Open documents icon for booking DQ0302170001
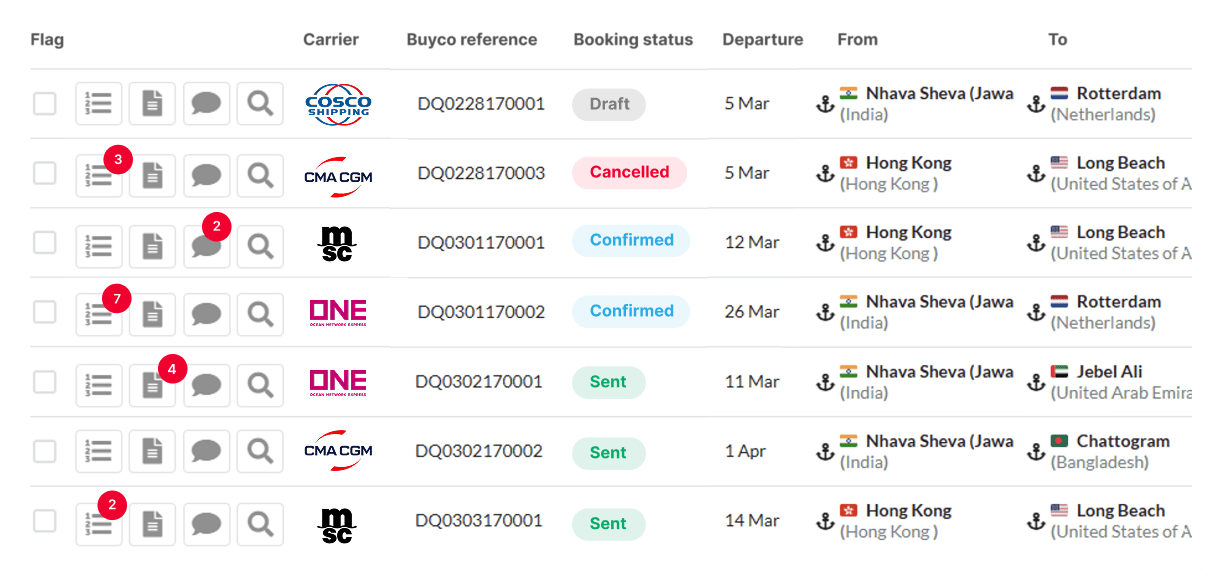This screenshot has height=578, width=1216. [x=152, y=385]
